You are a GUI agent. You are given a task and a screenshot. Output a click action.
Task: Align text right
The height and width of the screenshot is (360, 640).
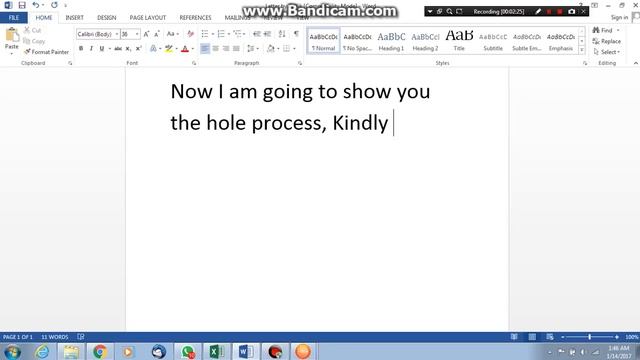point(226,49)
